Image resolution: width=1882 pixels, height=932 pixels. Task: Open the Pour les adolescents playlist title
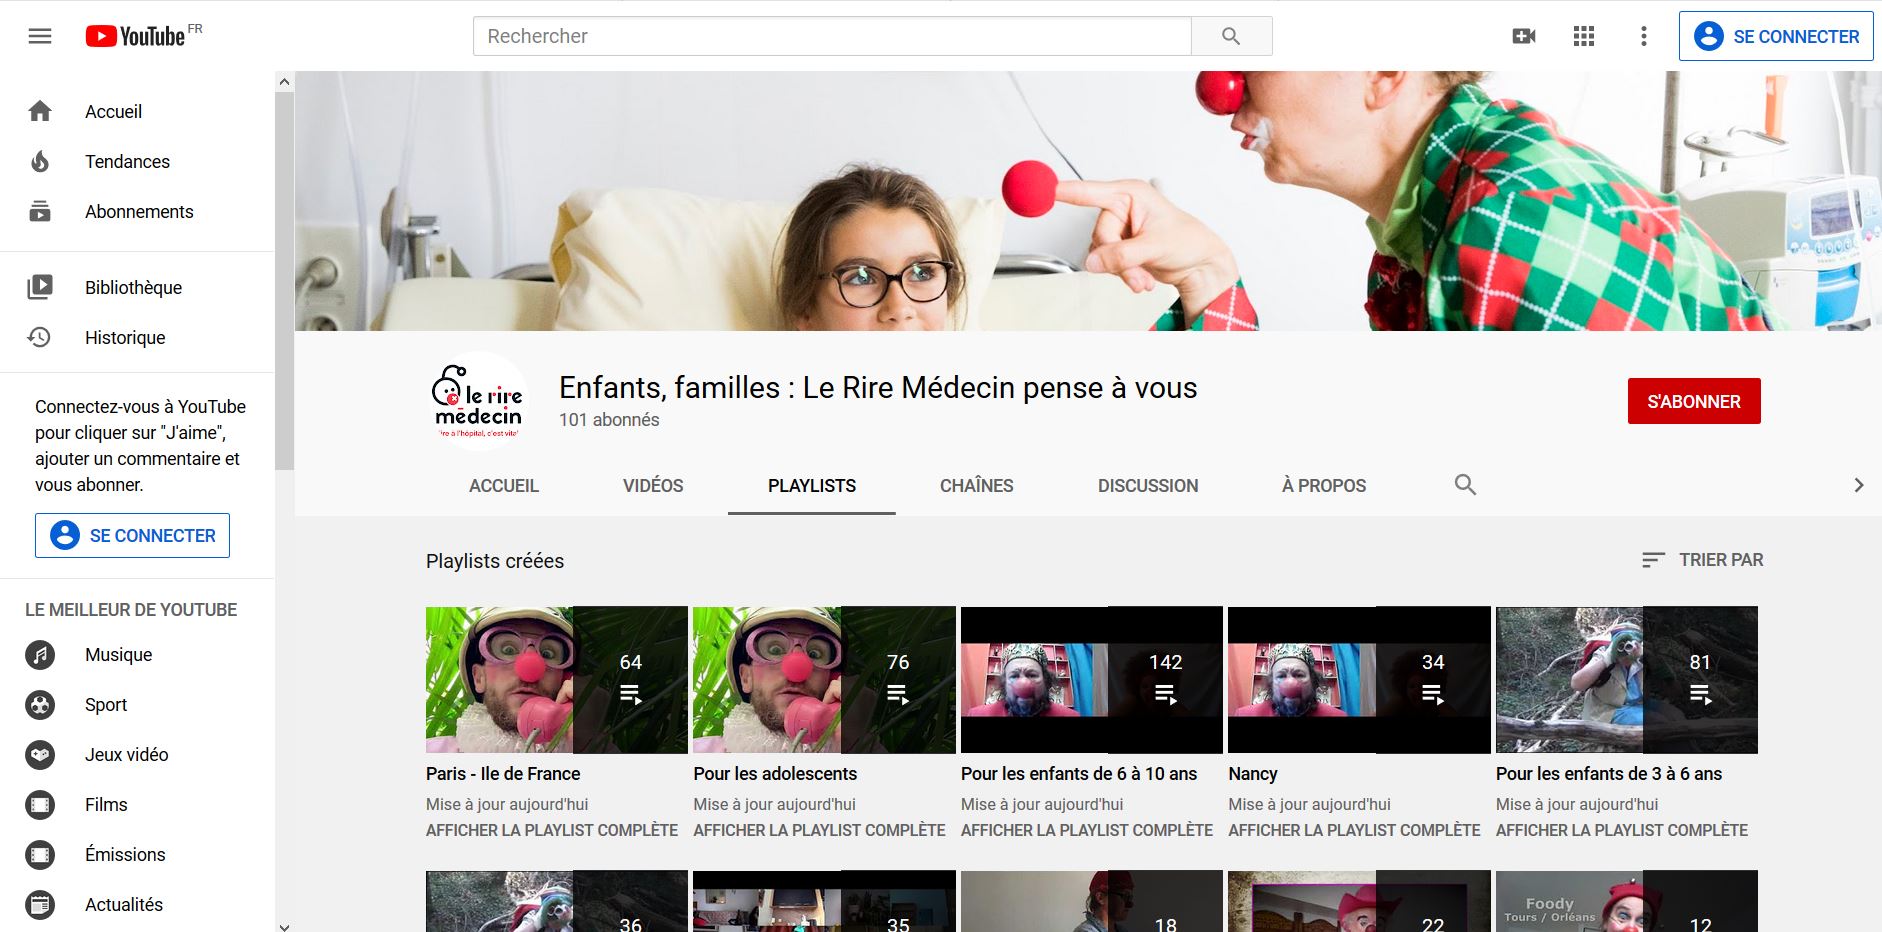775,774
